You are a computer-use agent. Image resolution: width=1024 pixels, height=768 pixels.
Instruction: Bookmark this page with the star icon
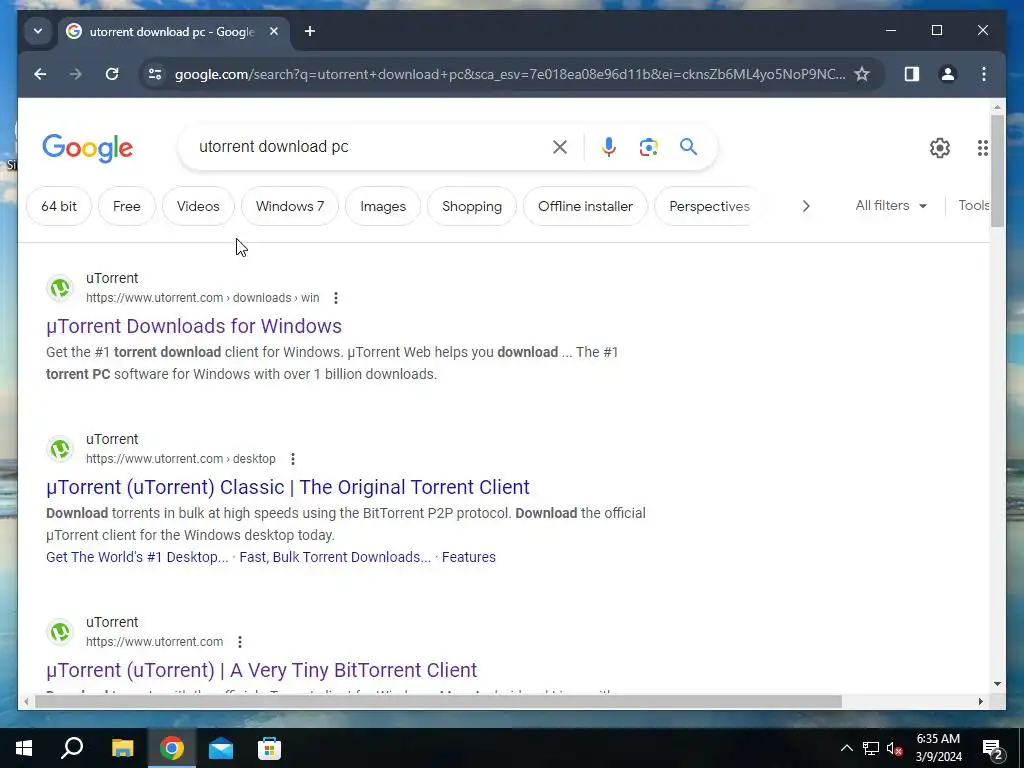coord(862,74)
